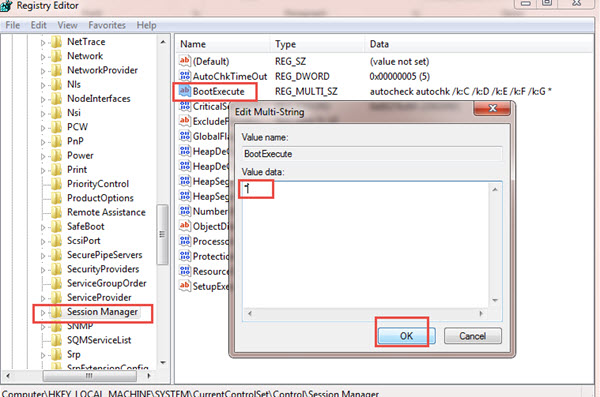Image resolution: width=600 pixels, height=397 pixels.
Task: Open the View menu
Action: [67, 25]
